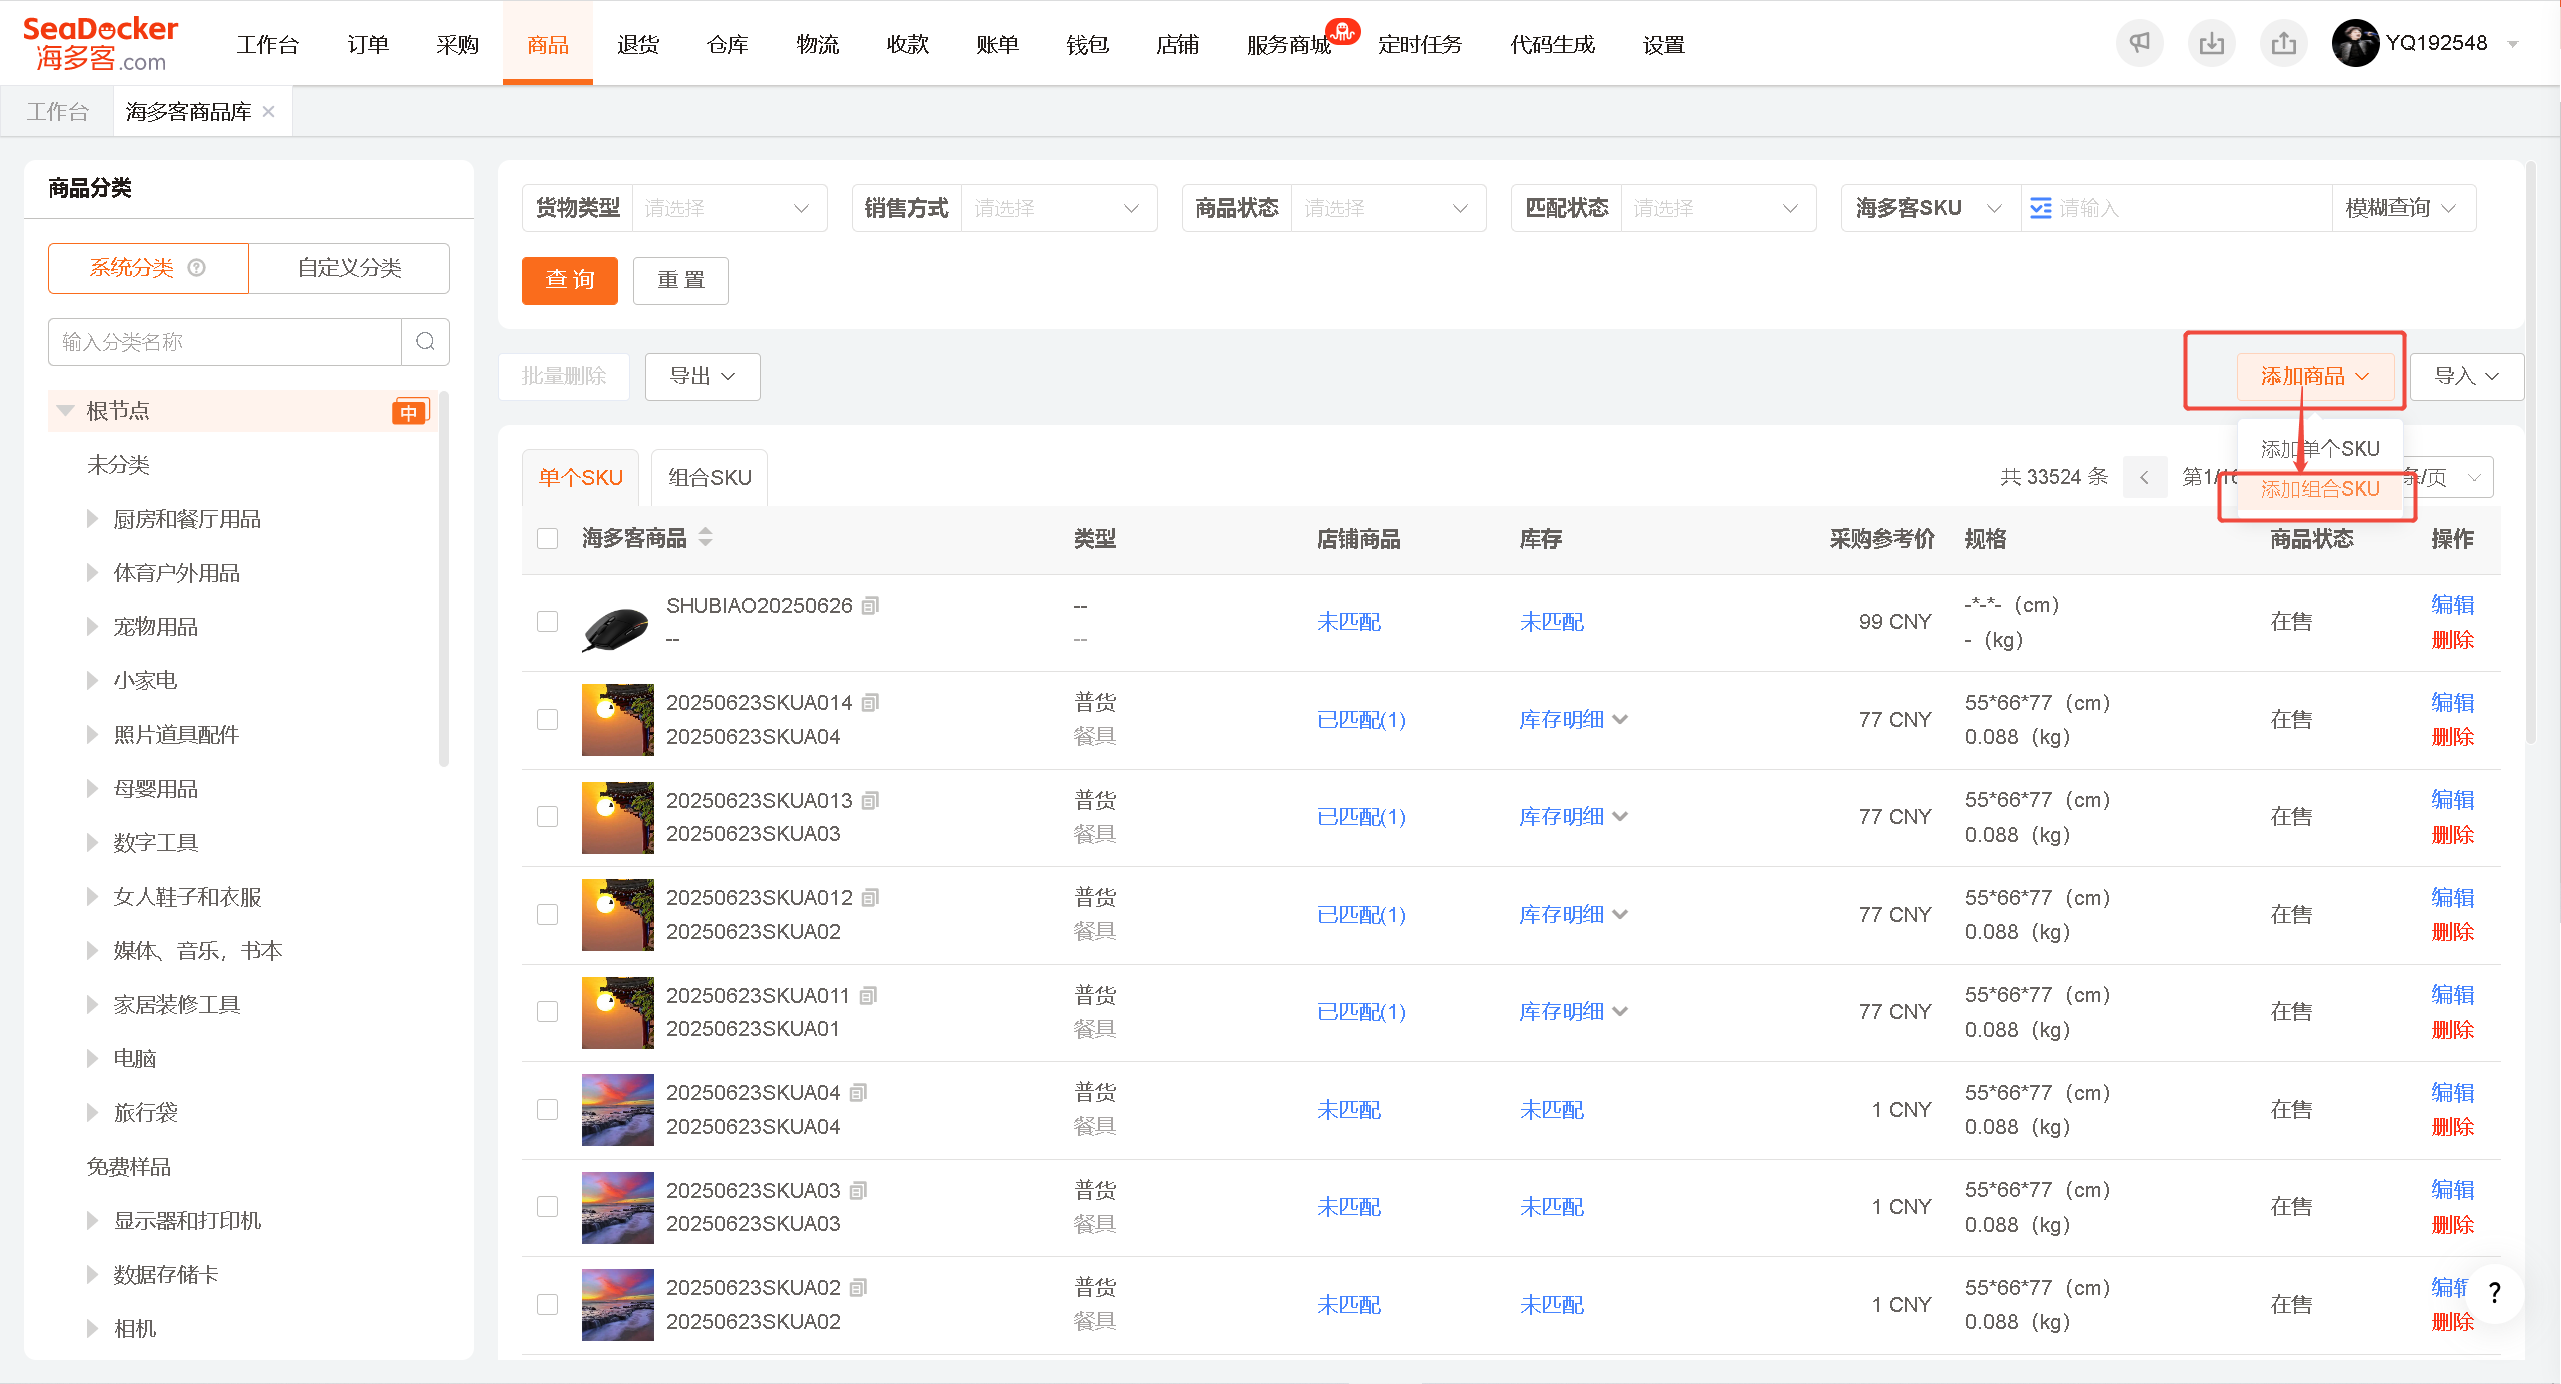Copy SKU 20250623SKUA012 using copy icon

871,898
